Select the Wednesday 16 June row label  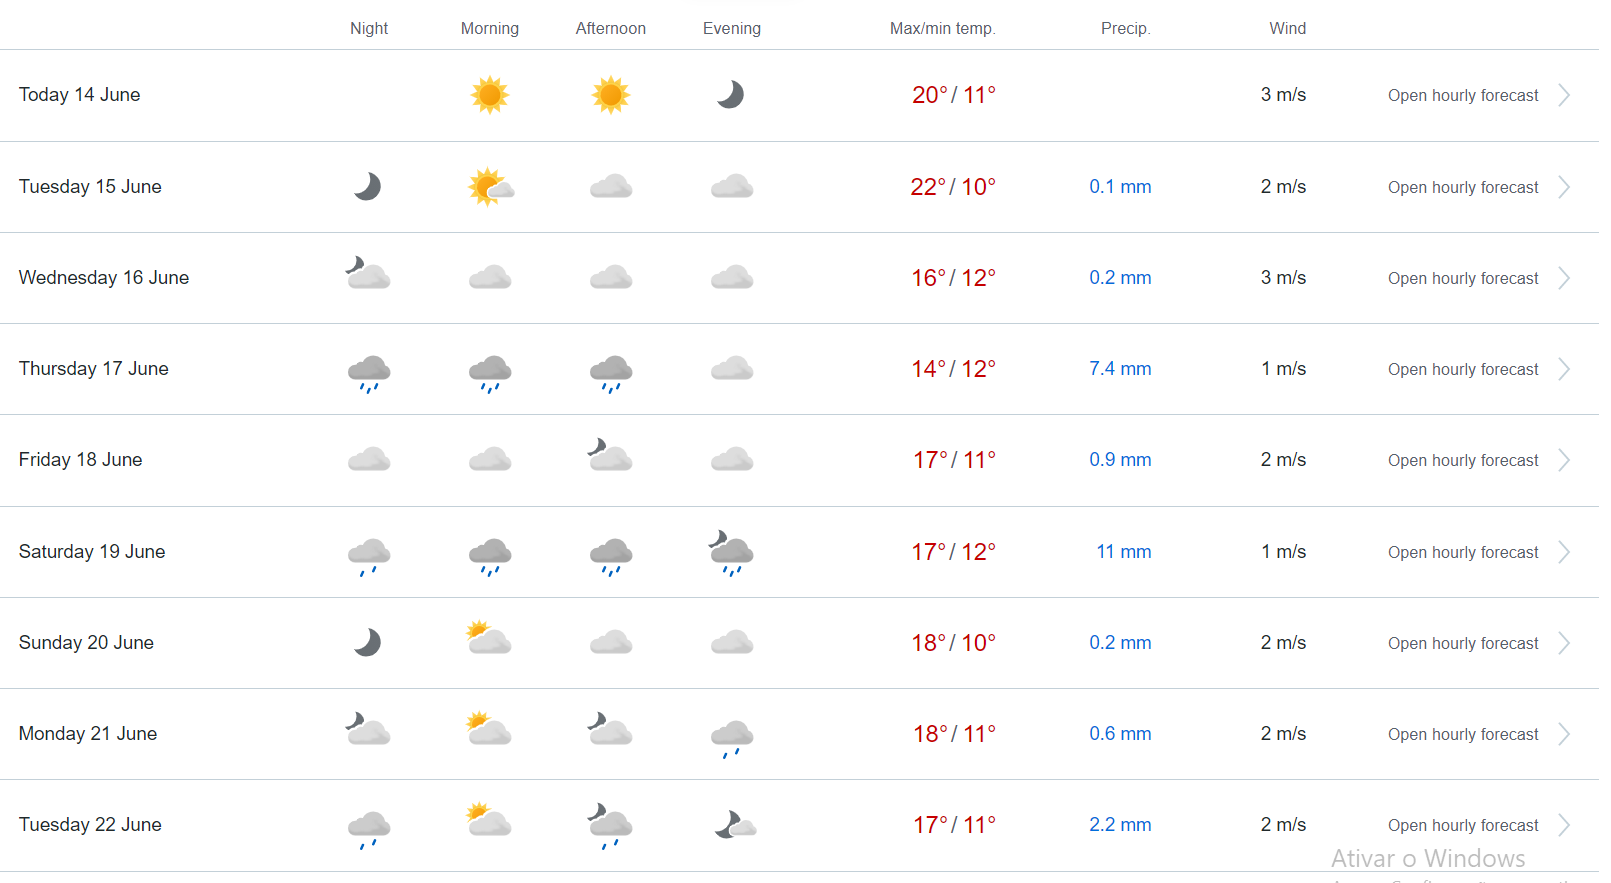click(x=104, y=278)
